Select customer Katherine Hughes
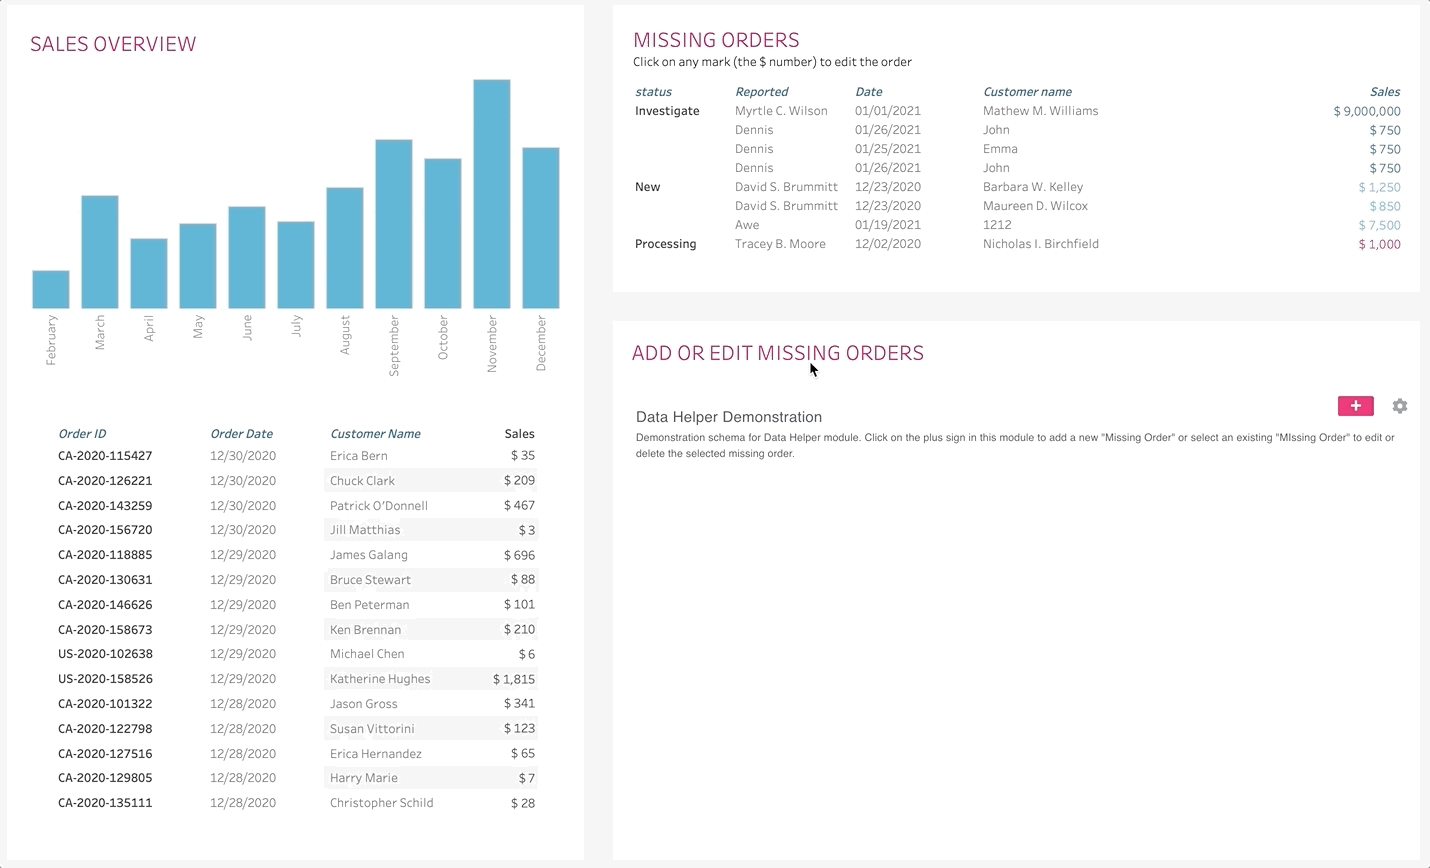 (x=380, y=679)
